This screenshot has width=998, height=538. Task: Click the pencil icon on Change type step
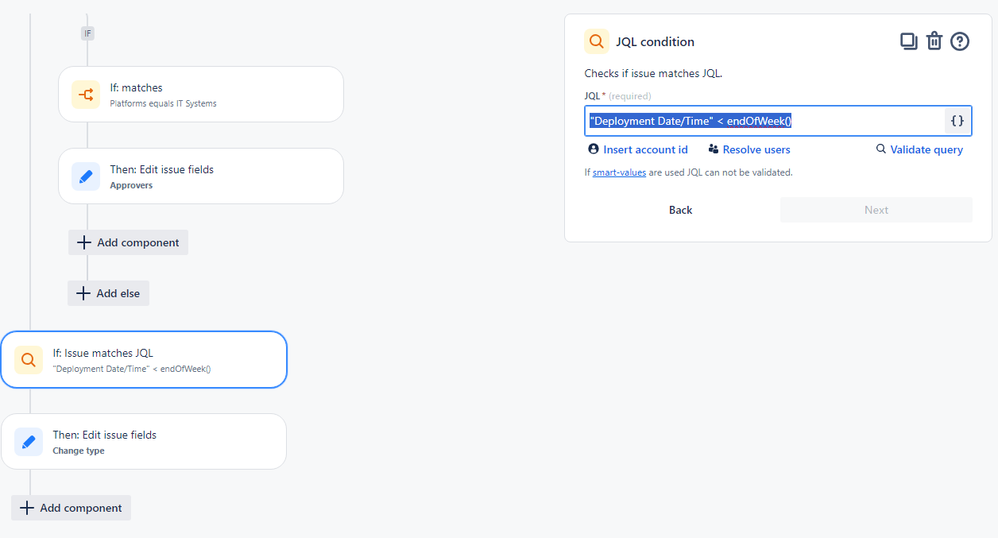[x=28, y=442]
